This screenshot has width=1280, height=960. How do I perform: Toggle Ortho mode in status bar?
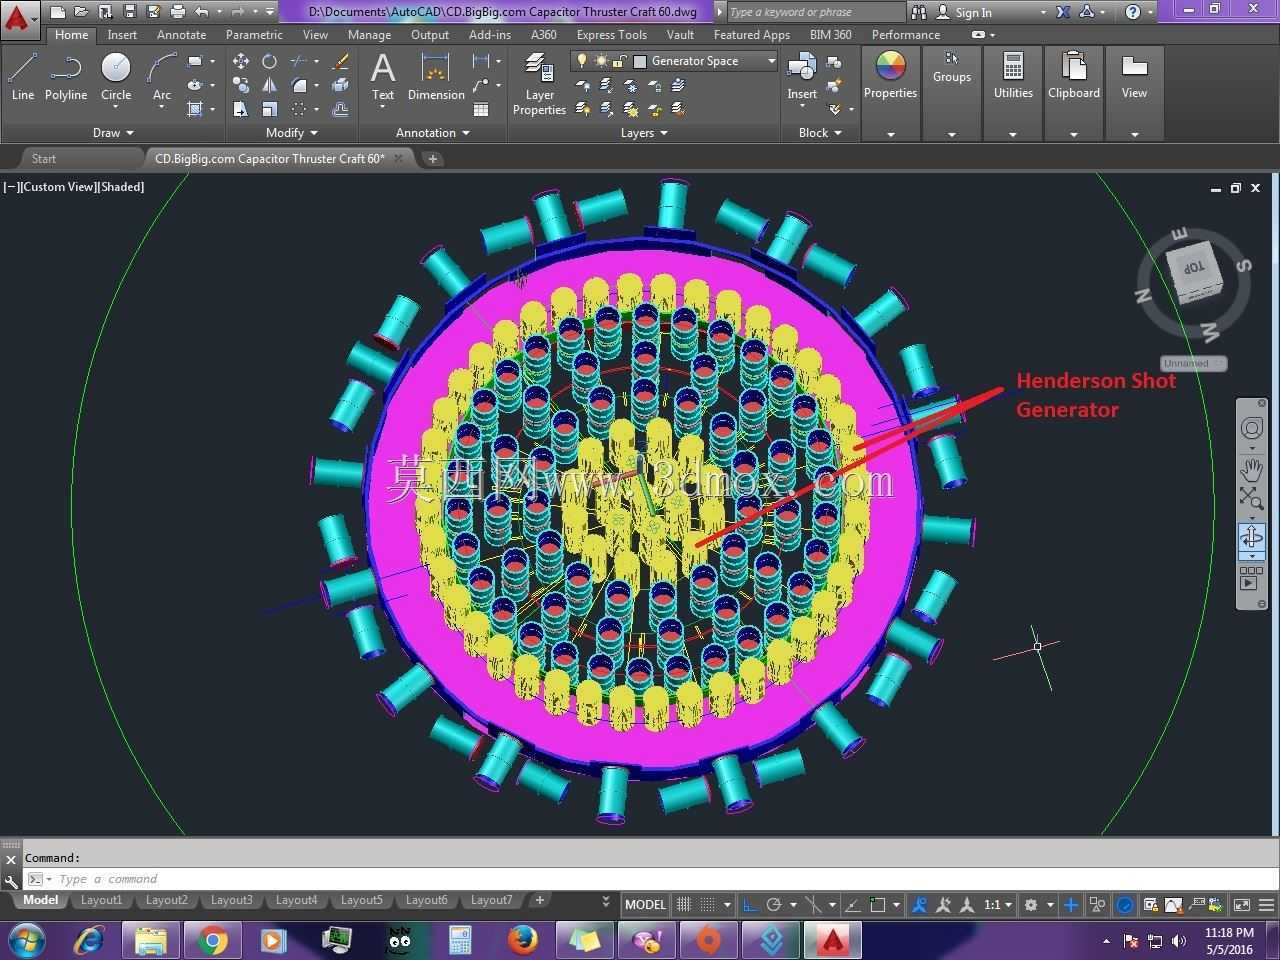(x=750, y=905)
